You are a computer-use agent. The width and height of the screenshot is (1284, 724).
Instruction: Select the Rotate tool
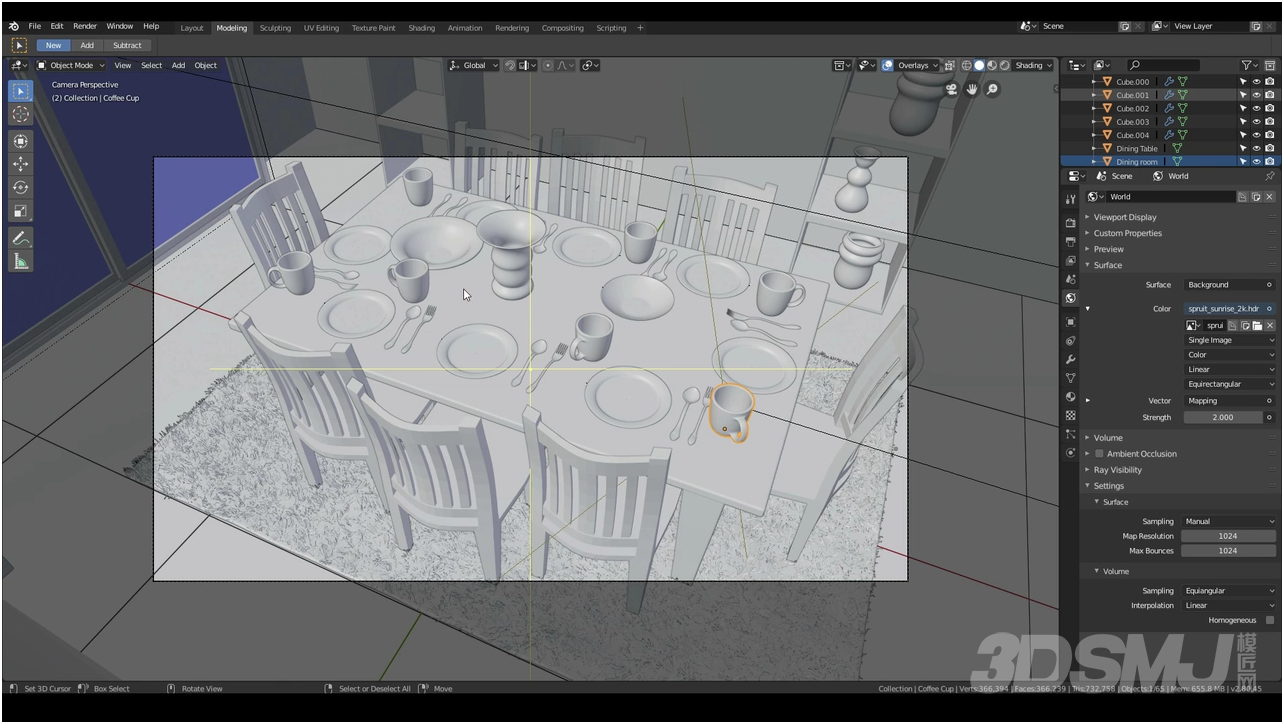click(x=21, y=187)
